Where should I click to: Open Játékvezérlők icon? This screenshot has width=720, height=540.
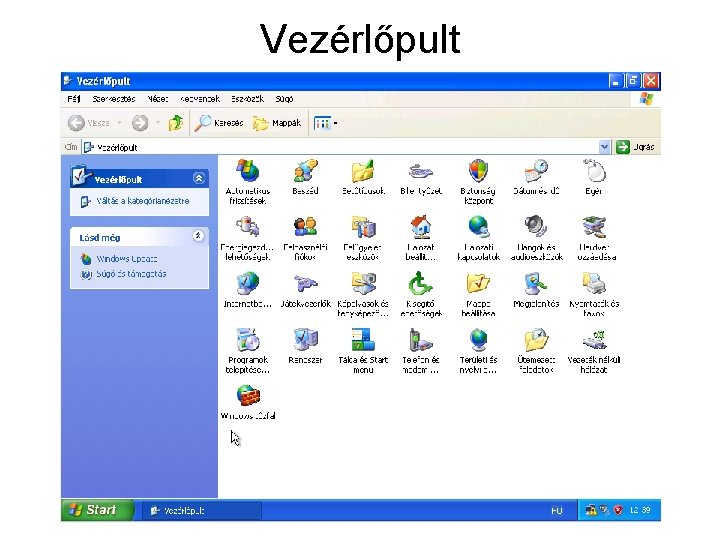(x=305, y=283)
